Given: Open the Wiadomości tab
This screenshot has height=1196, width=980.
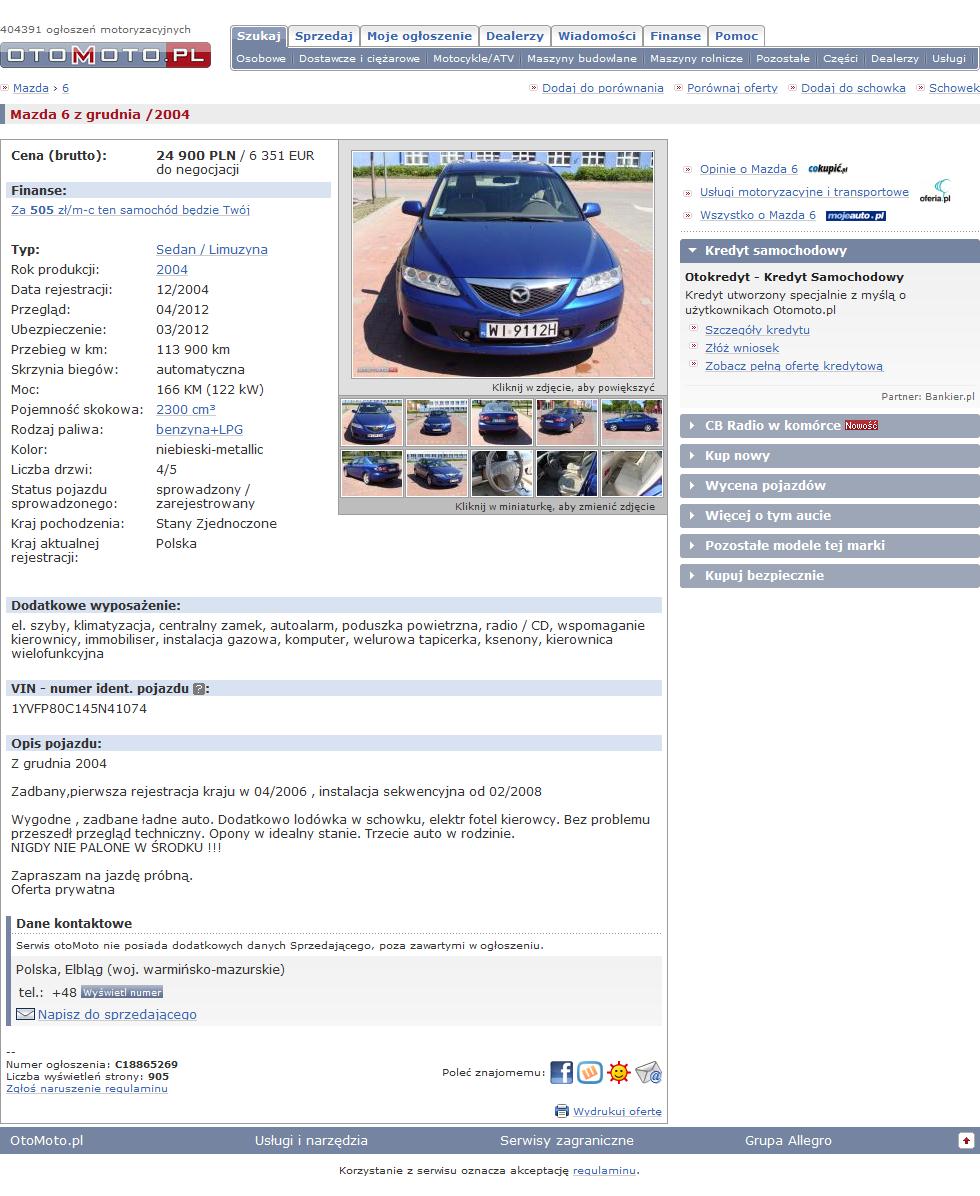Looking at the screenshot, I should point(596,36).
